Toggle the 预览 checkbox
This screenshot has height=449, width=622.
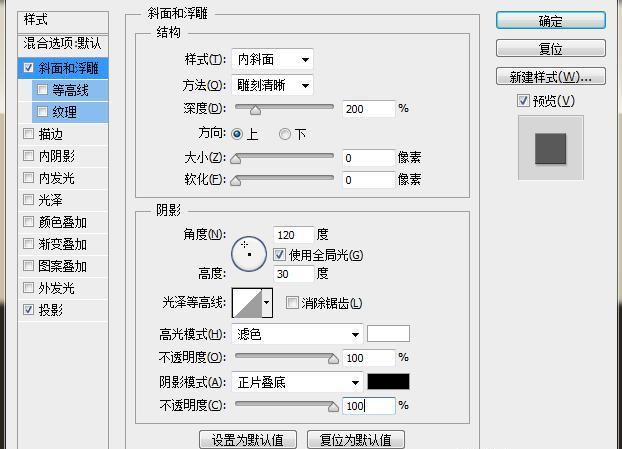[x=523, y=101]
